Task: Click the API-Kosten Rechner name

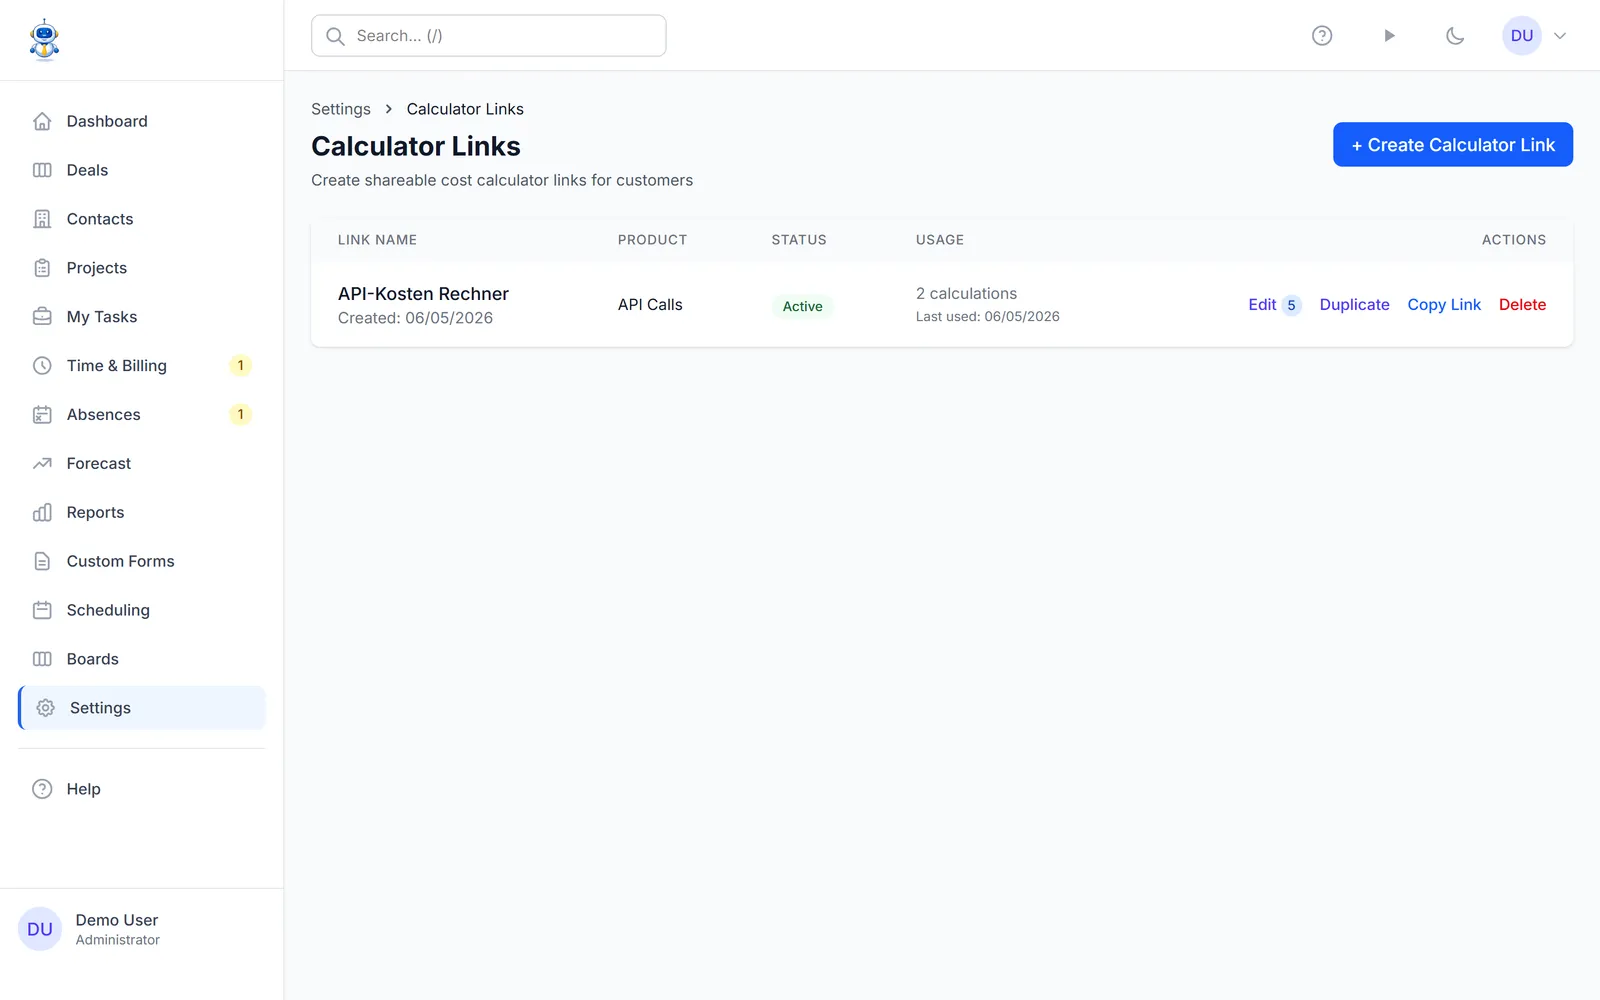Action: (423, 294)
